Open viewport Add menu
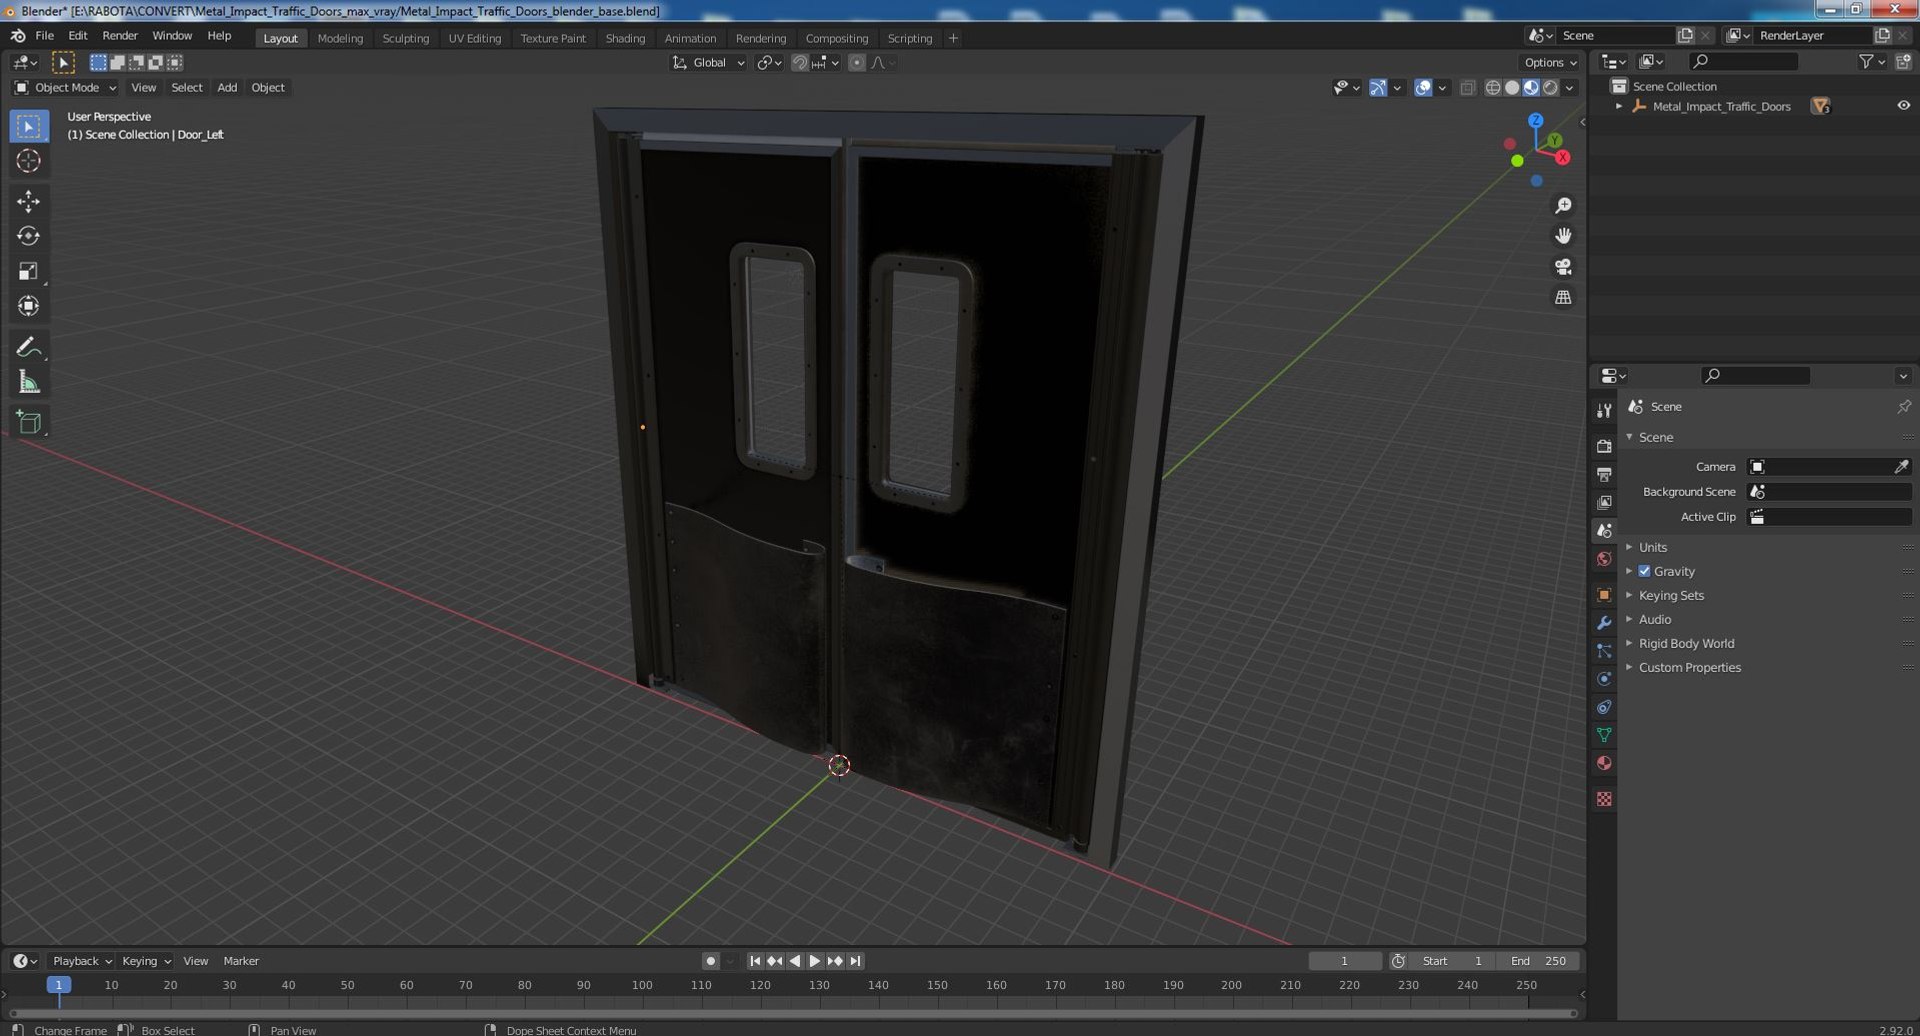Screen dimensions: 1920x1036 coord(227,88)
